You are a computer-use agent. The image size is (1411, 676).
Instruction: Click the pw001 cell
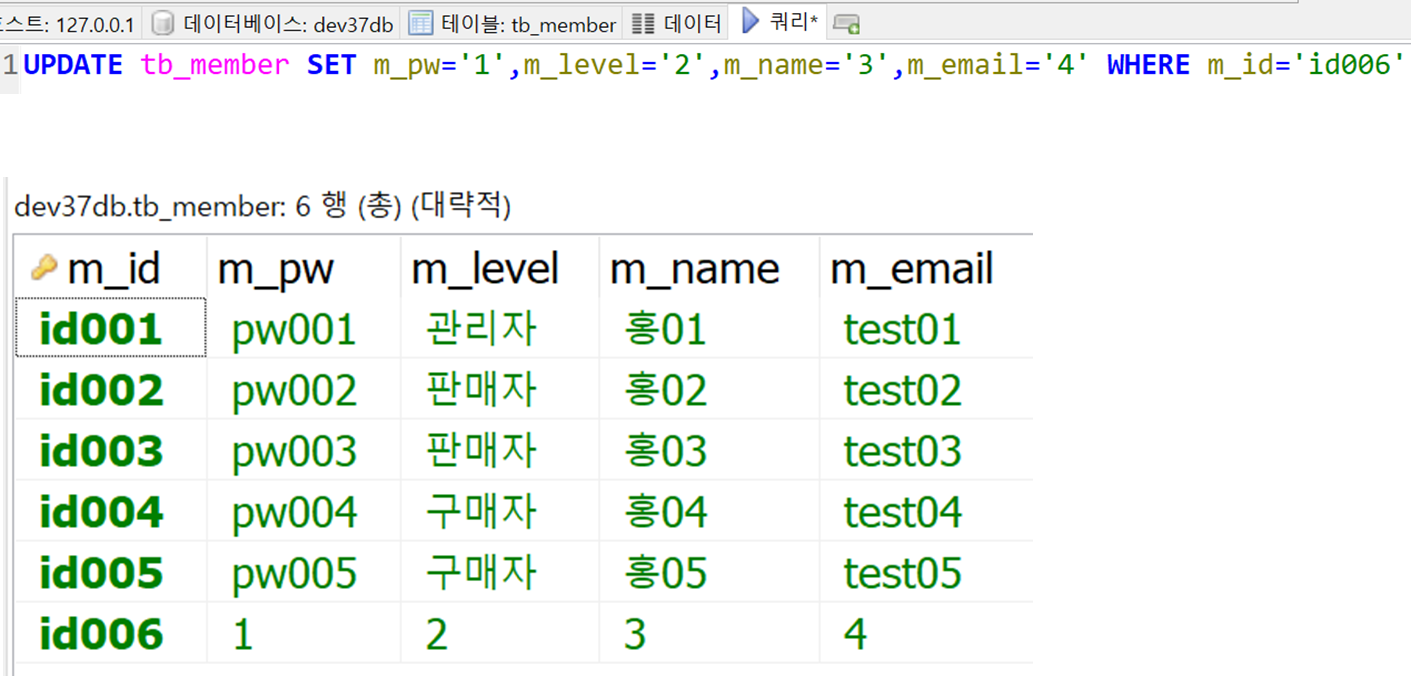[x=303, y=328]
